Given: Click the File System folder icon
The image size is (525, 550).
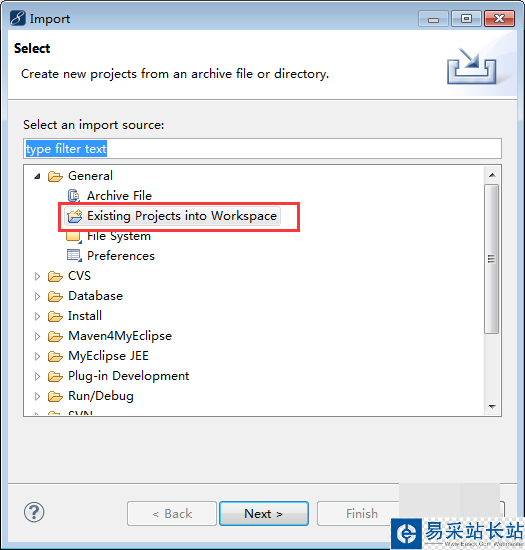Looking at the screenshot, I should click(74, 237).
